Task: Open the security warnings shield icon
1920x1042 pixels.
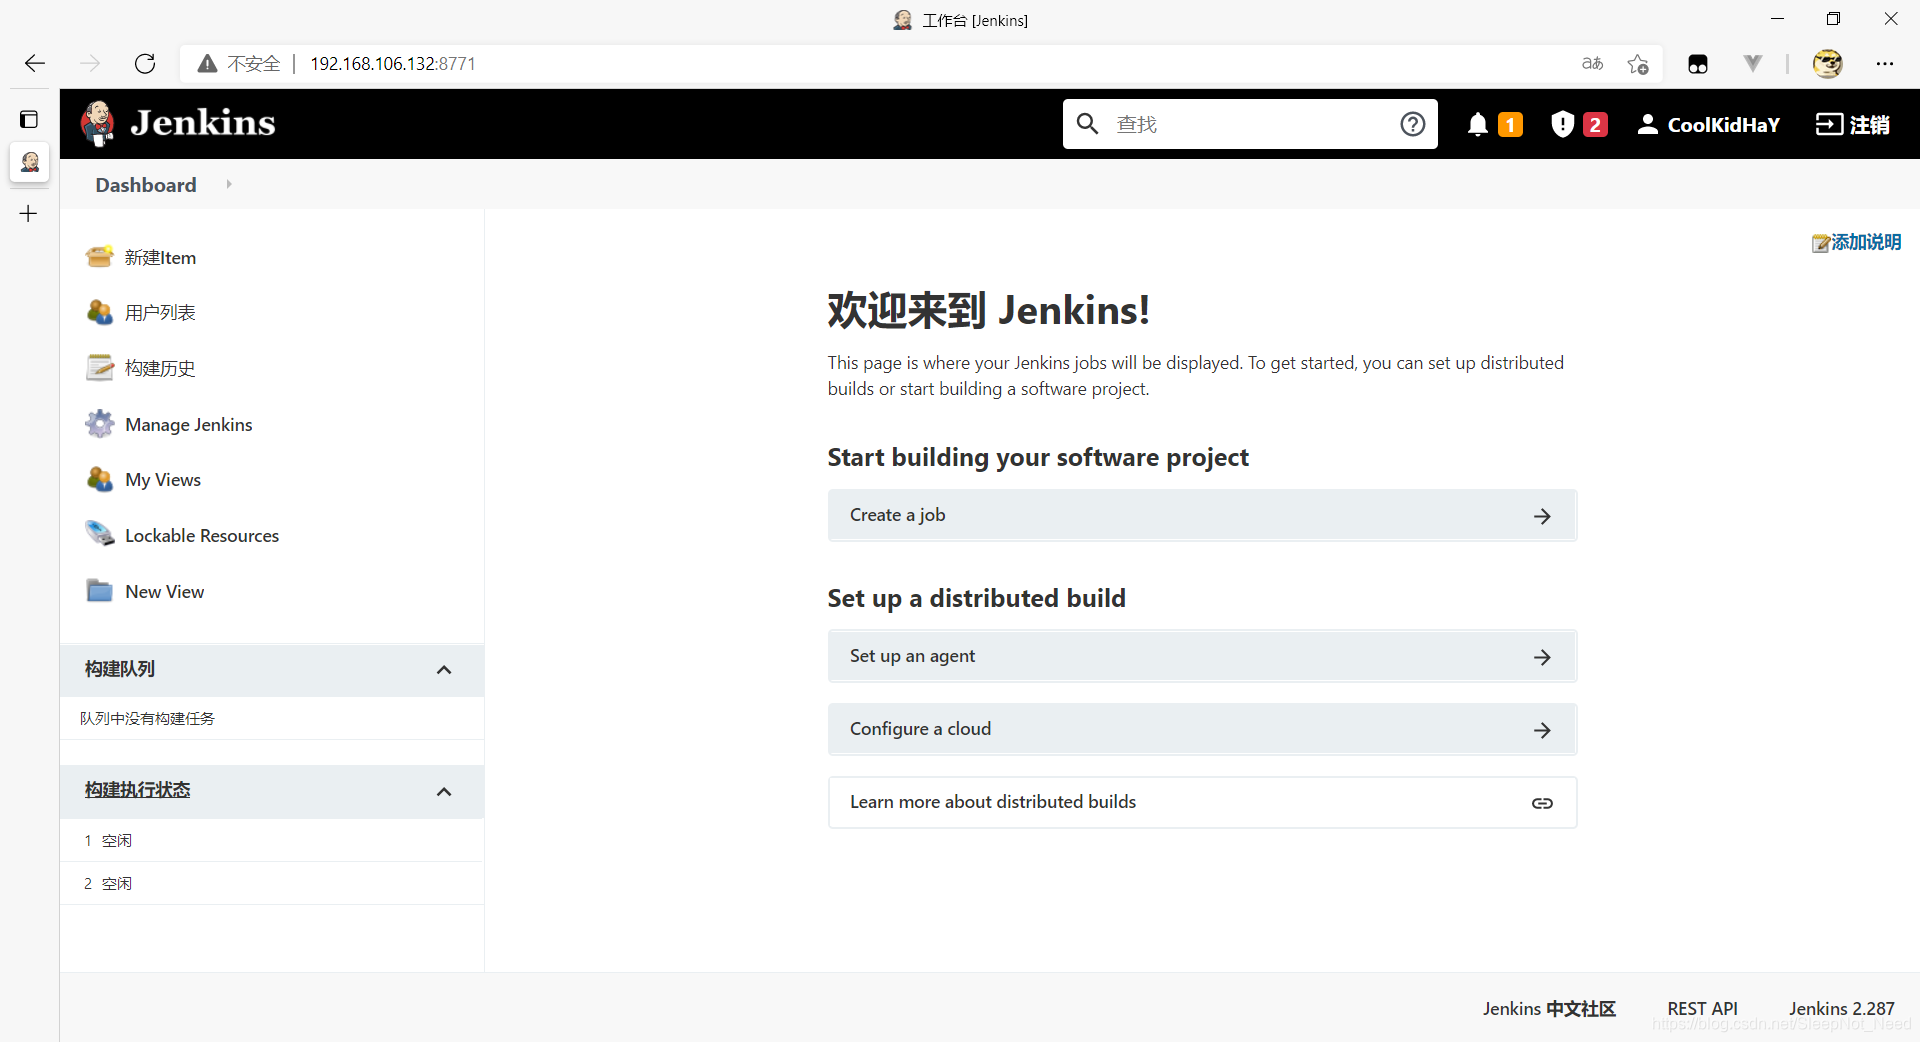Action: click(1562, 124)
